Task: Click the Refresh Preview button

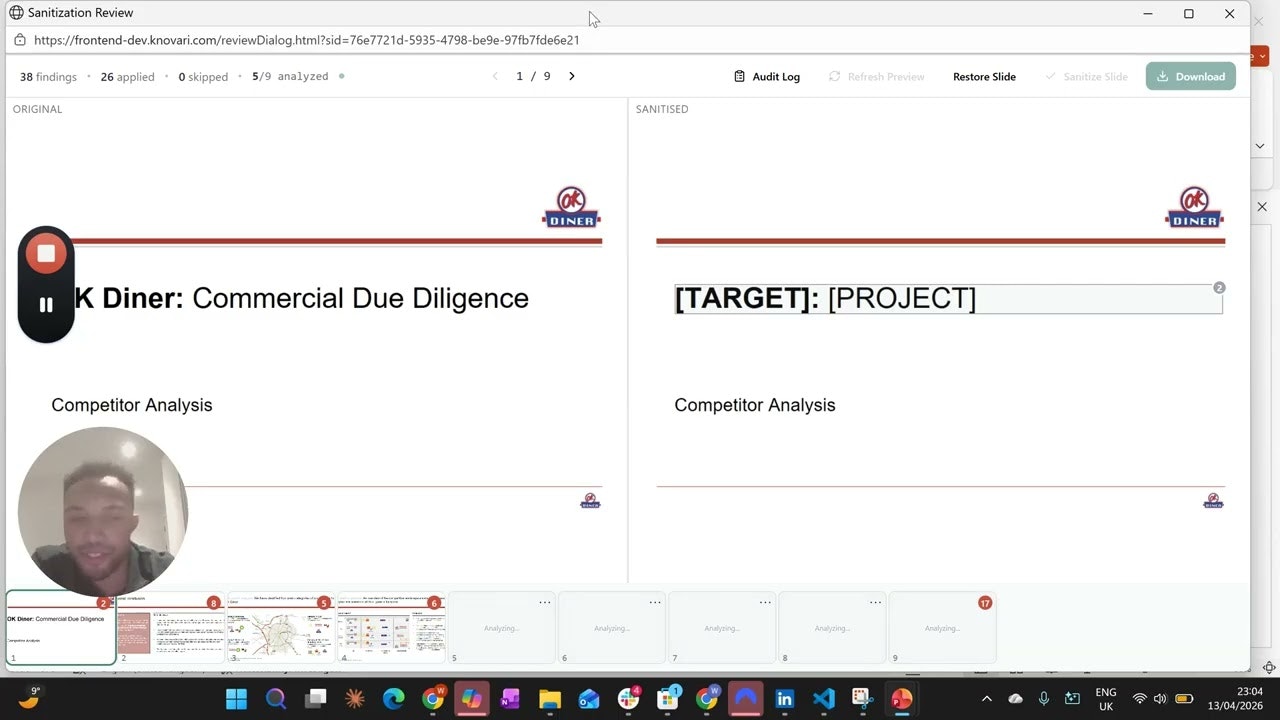Action: (876, 77)
